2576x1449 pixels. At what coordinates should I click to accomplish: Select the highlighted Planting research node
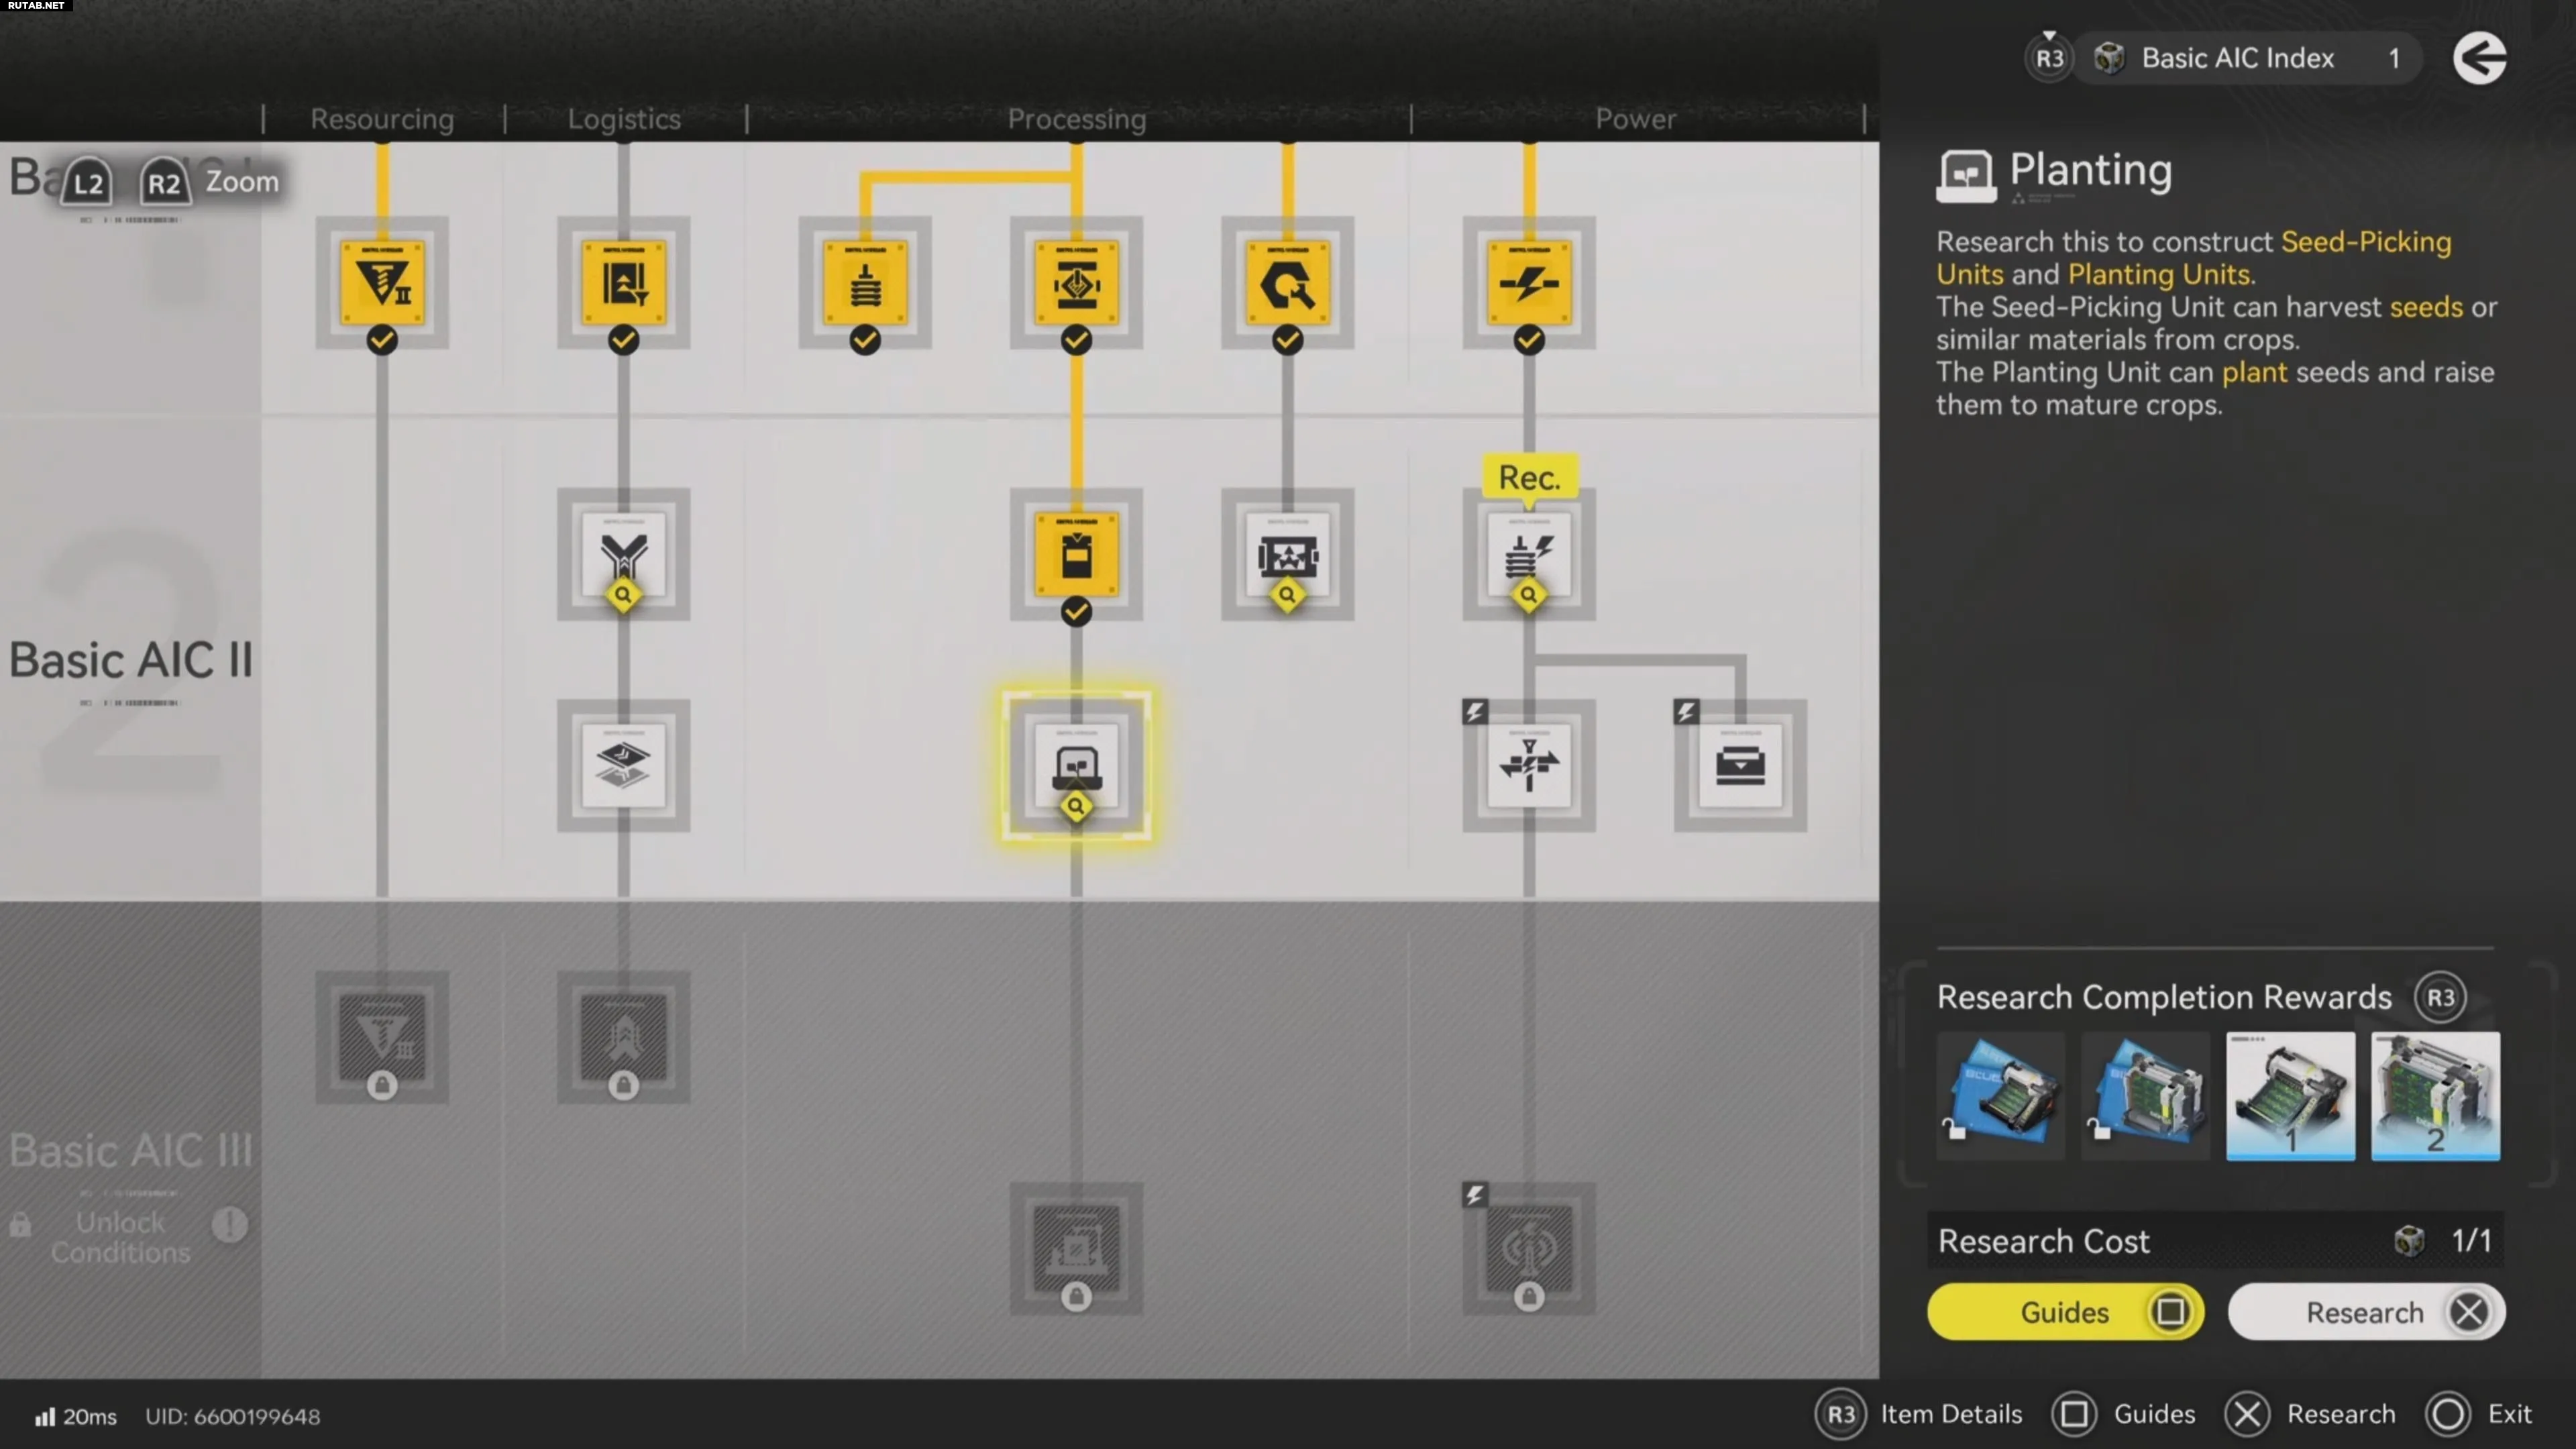point(1076,766)
